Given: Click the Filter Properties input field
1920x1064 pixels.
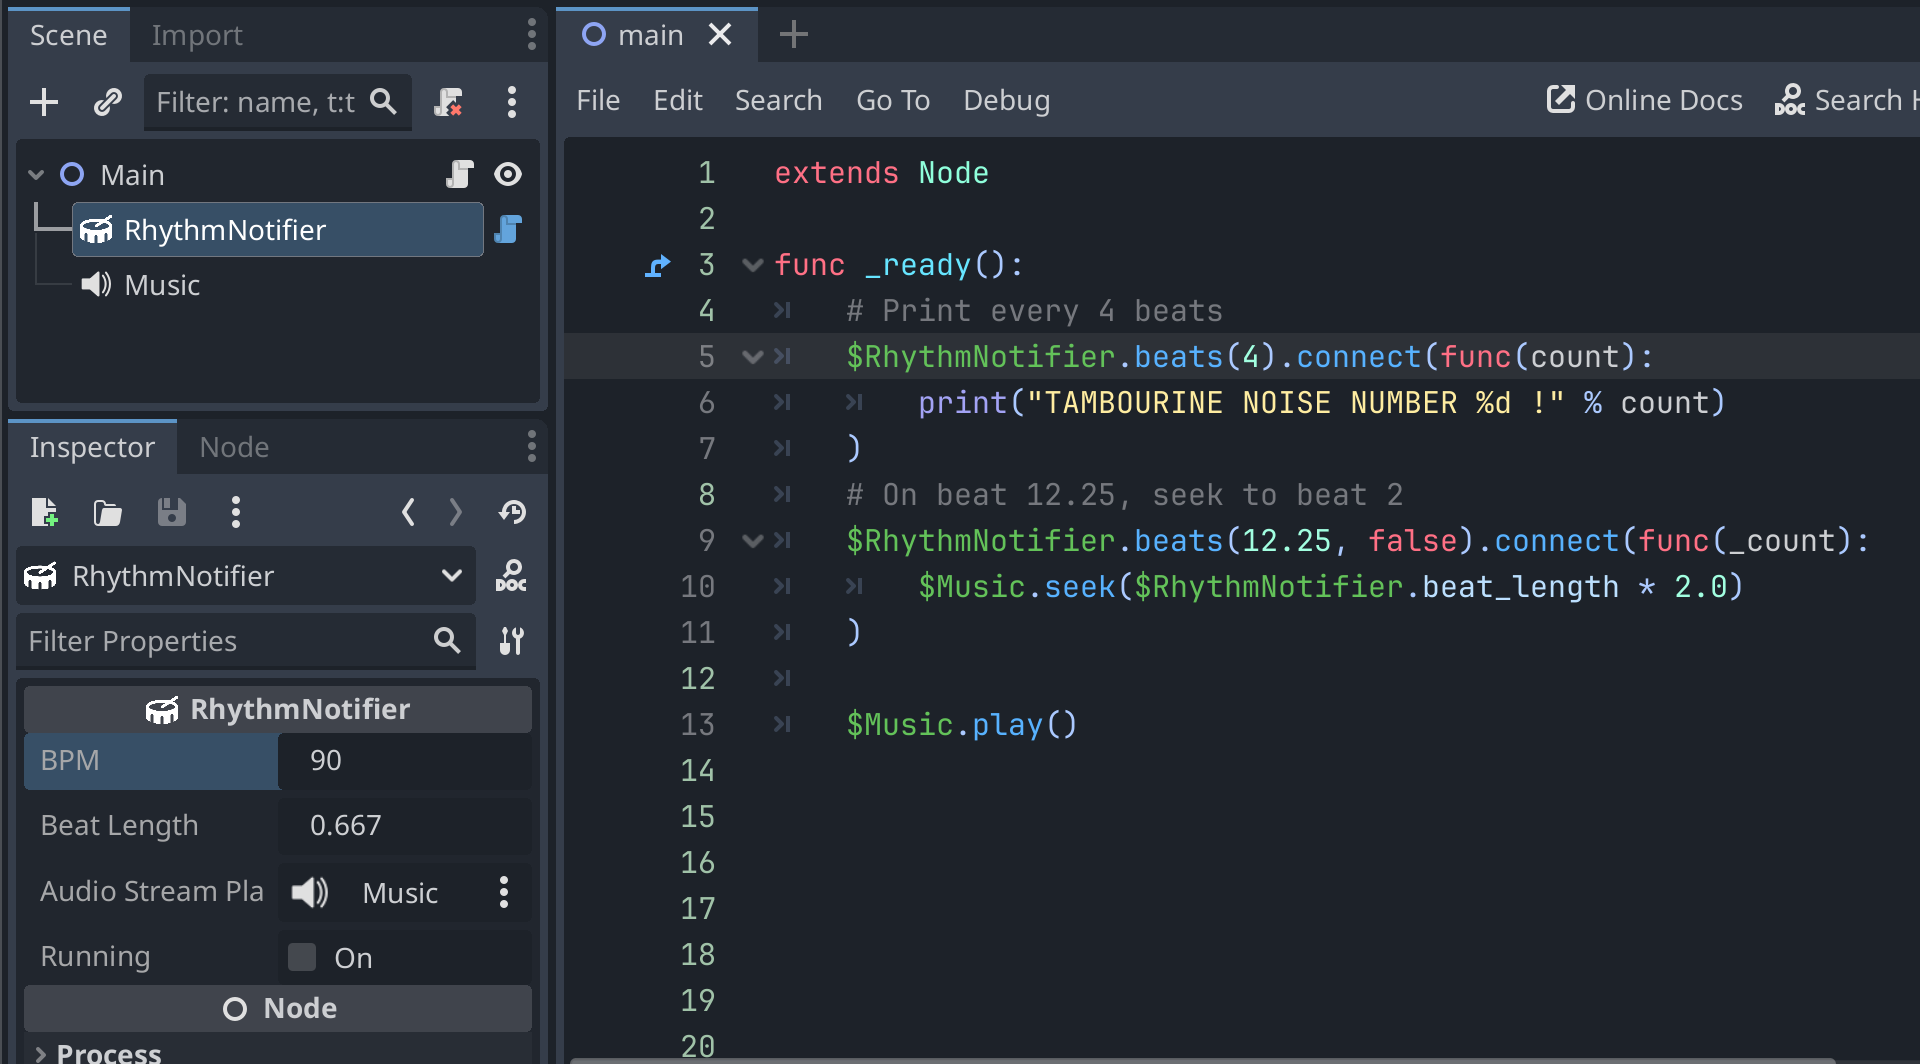Looking at the screenshot, I should pyautogui.click(x=246, y=641).
